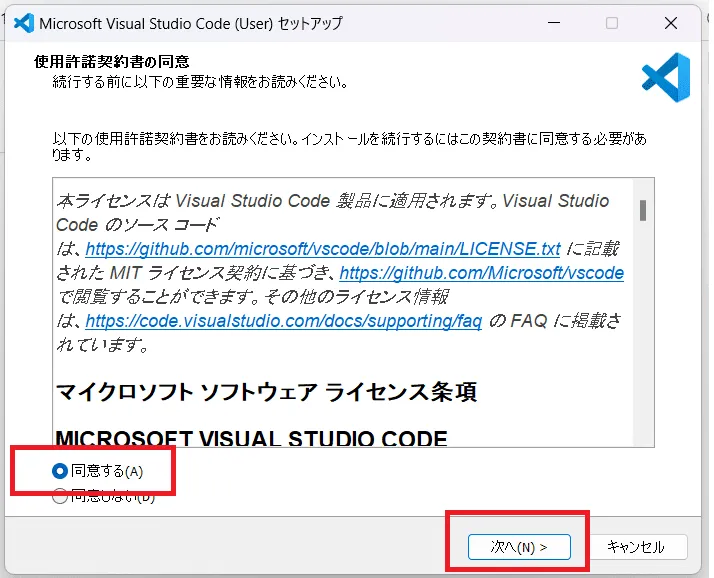Viewport: 714px width, 578px height.
Task: Open the github.com/Microsoft/vscode link
Action: click(x=481, y=273)
